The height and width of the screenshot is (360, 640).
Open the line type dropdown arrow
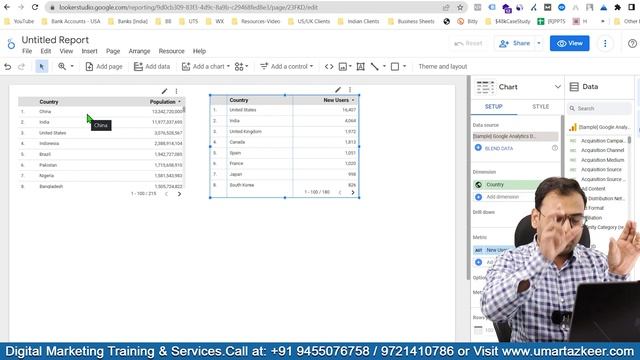pos(384,67)
